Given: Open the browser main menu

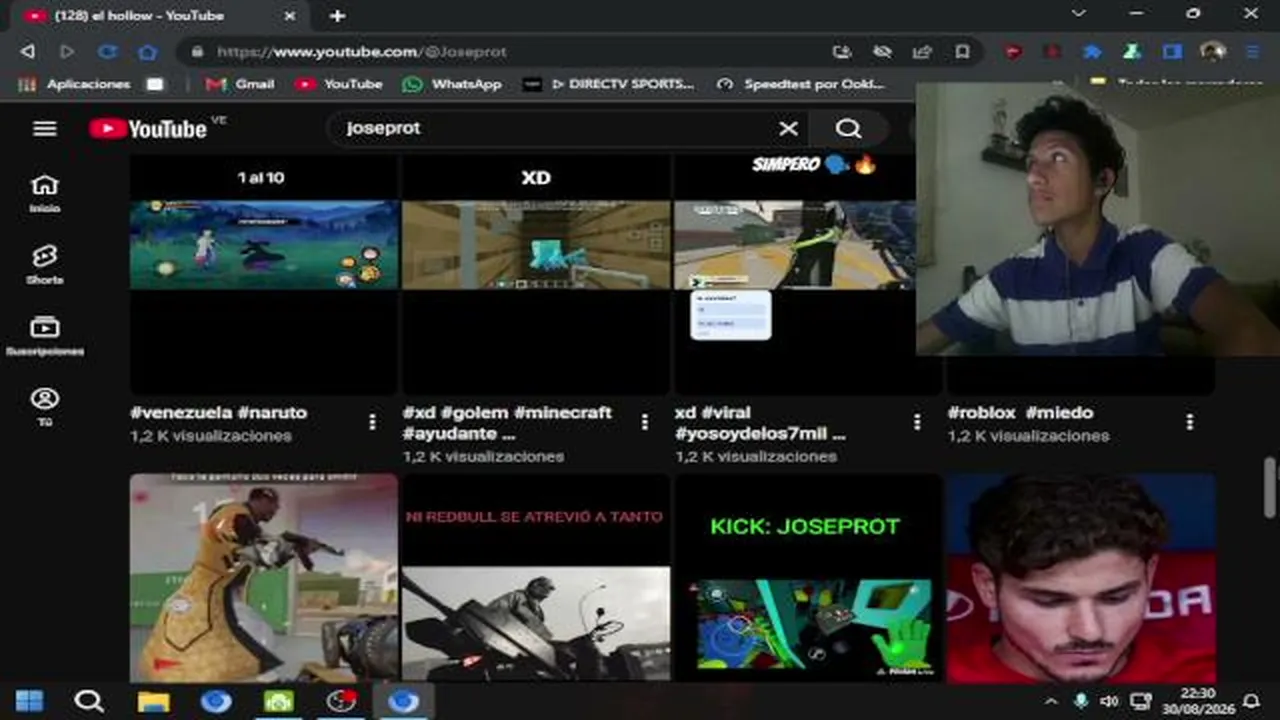Looking at the screenshot, I should pos(1252,51).
